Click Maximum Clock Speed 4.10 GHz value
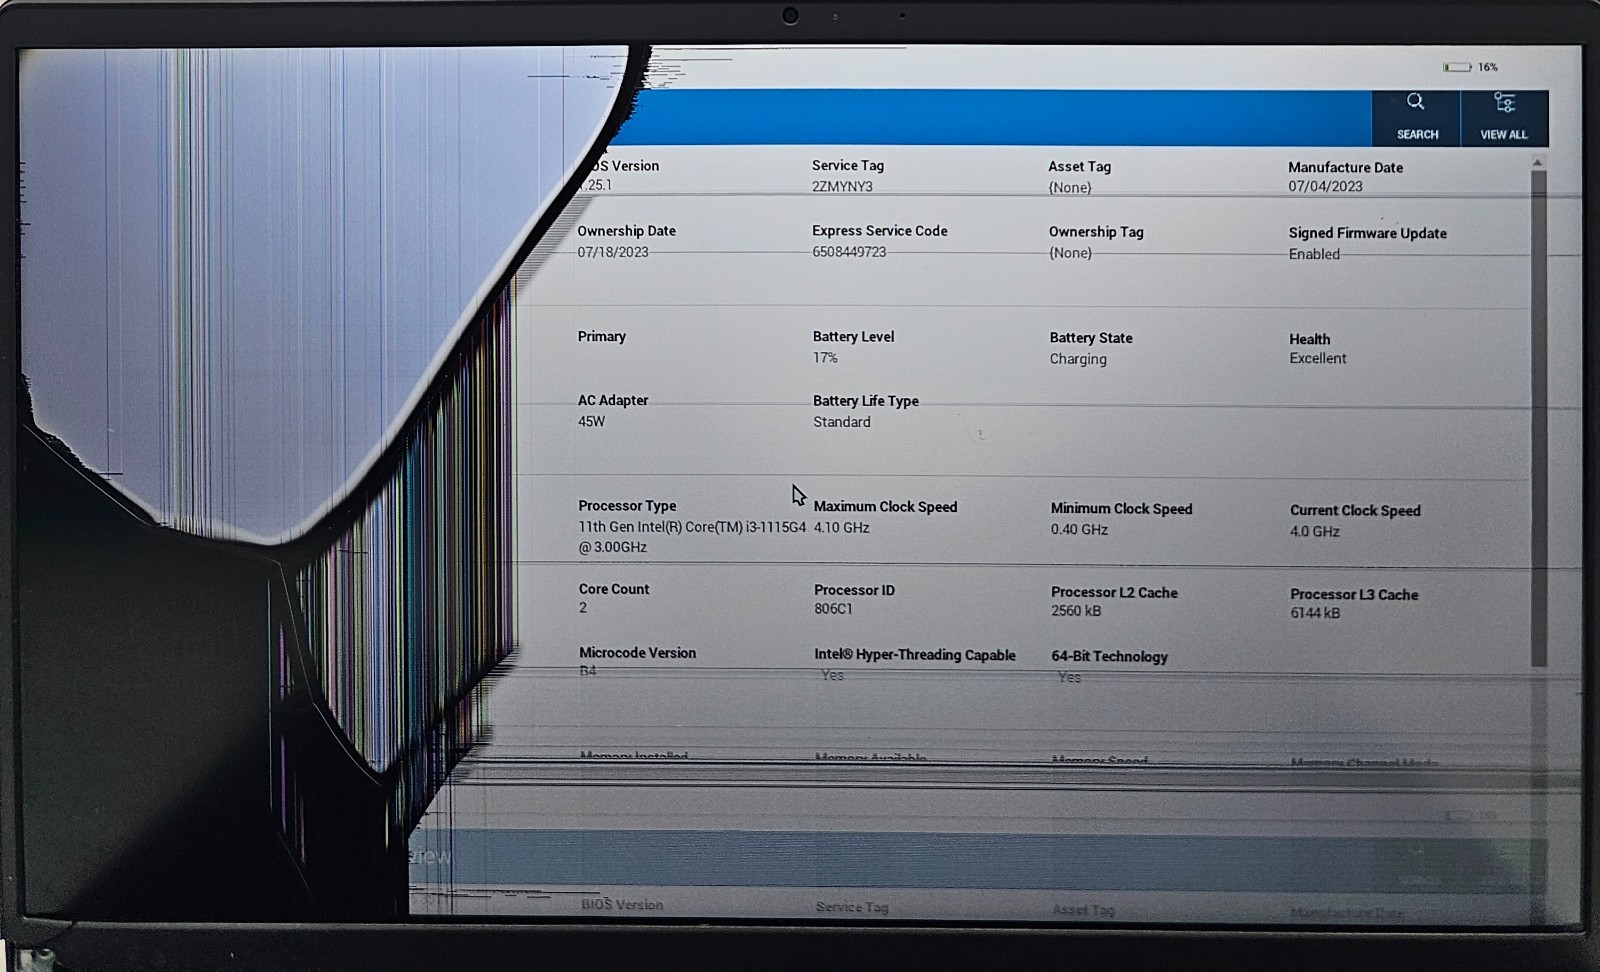This screenshot has width=1600, height=972. coord(842,527)
